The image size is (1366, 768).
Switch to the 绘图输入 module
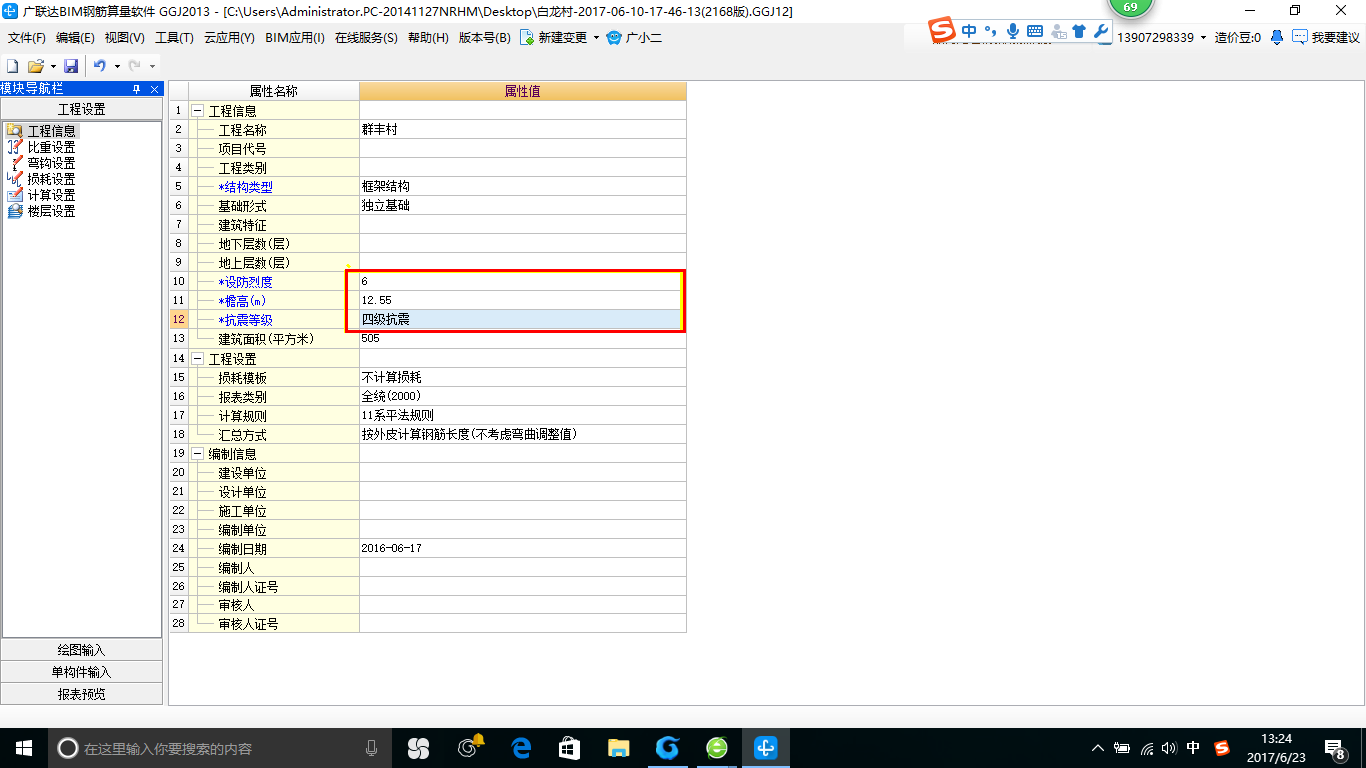click(x=81, y=650)
